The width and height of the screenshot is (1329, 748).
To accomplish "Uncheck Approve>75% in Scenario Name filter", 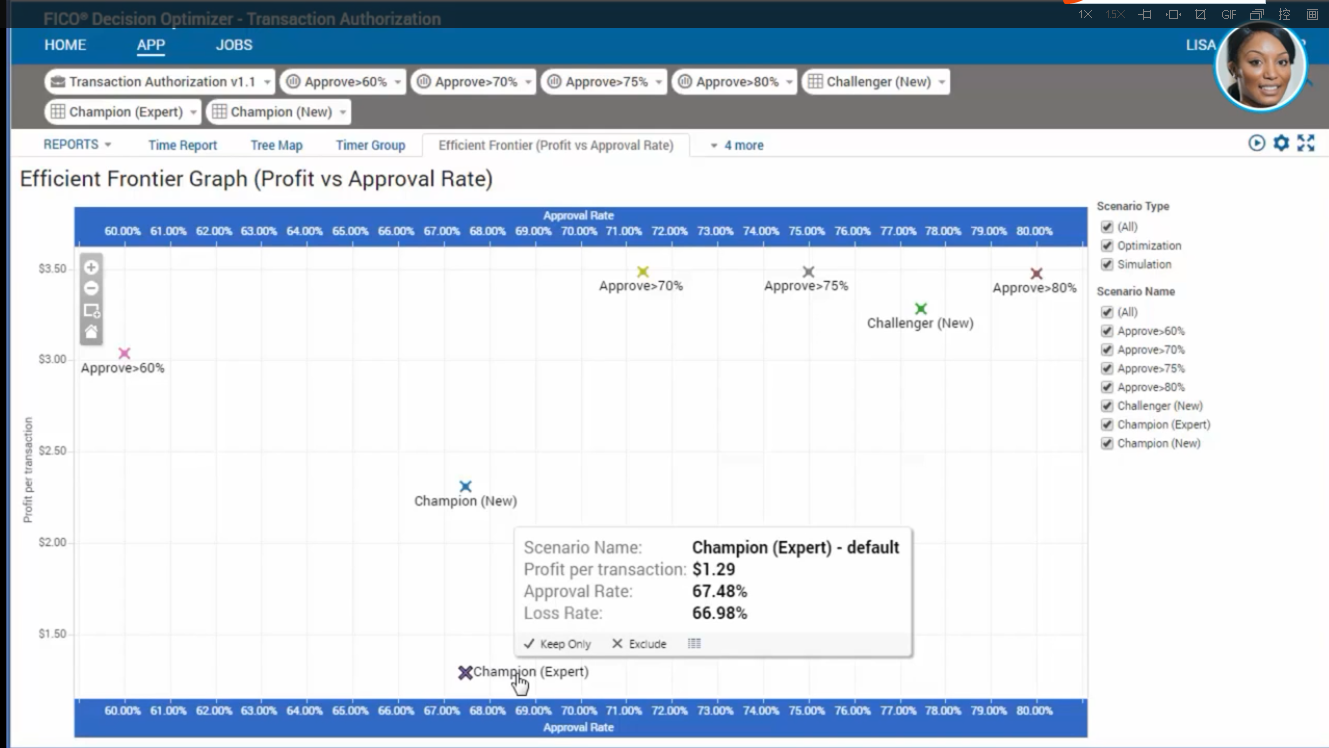I will tap(1107, 369).
